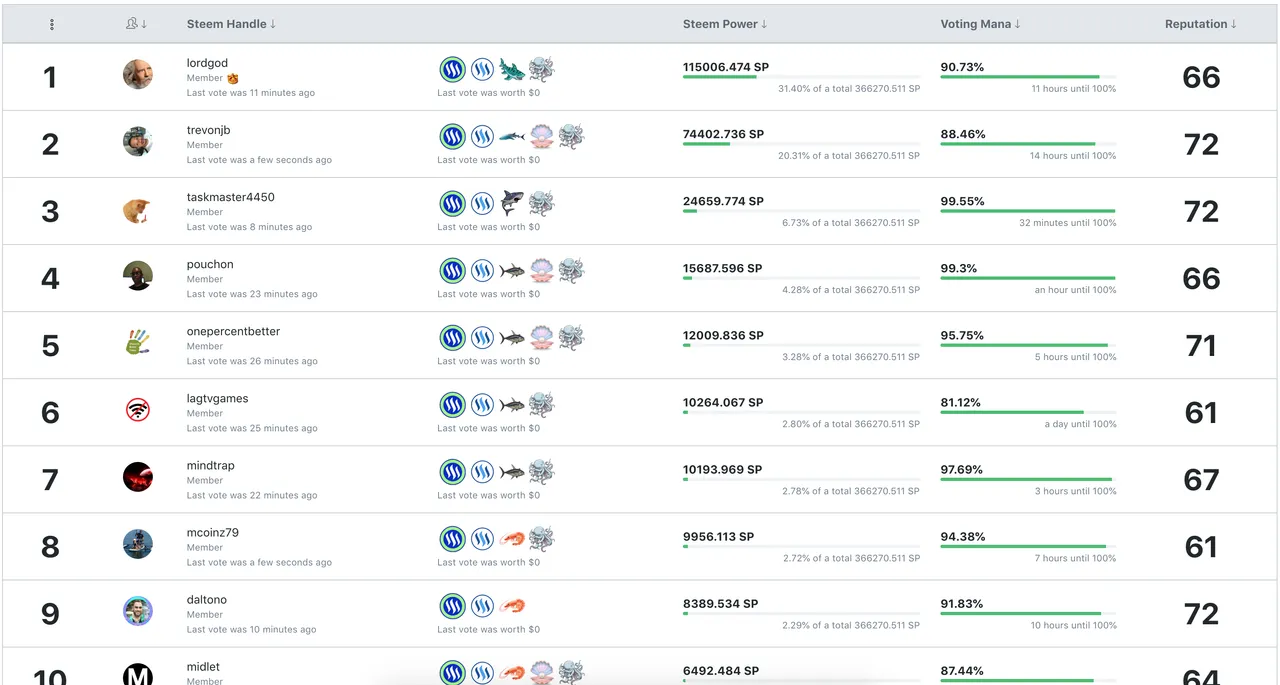
Task: Open the pouchon handle link
Action: (x=210, y=264)
